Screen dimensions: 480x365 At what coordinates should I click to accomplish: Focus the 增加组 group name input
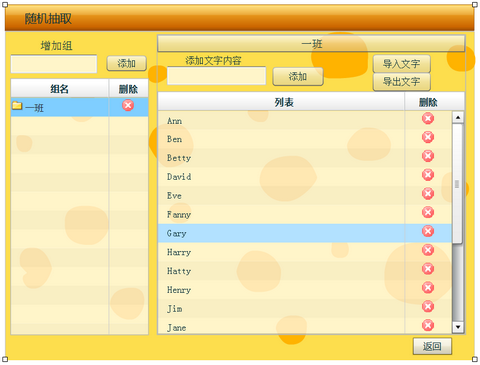tap(54, 64)
